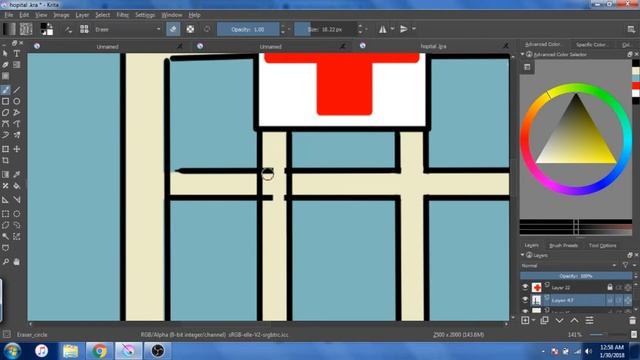The width and height of the screenshot is (640, 360).
Task: Open the brush editor dropdown icon
Action: [68, 29]
